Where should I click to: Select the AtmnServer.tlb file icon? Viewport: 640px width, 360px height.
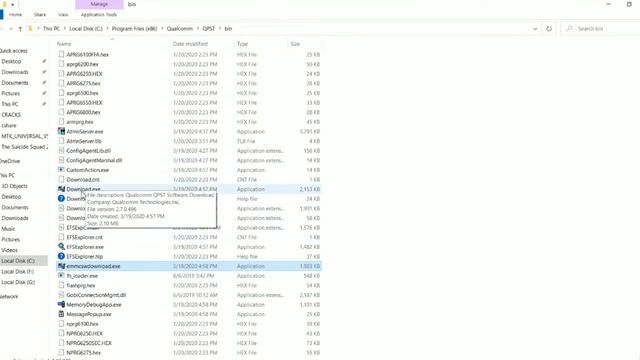click(x=61, y=141)
